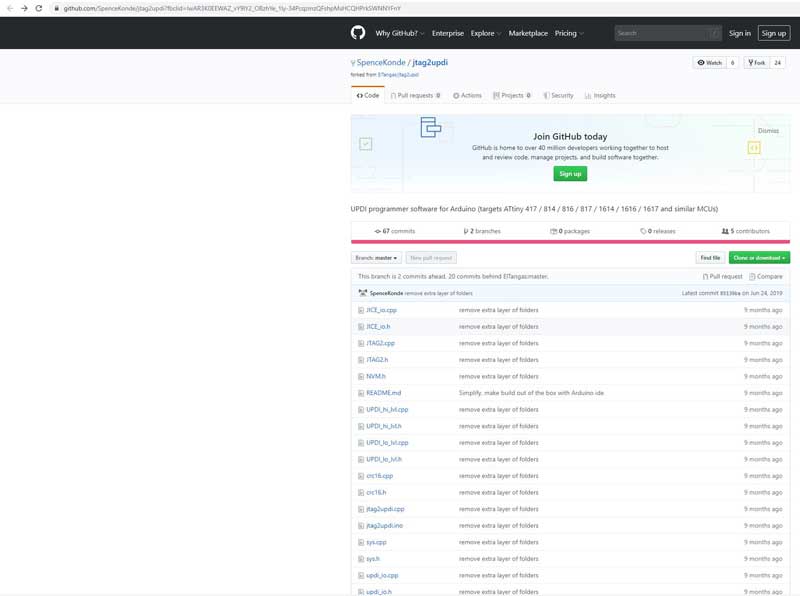Image resolution: width=800 pixels, height=596 pixels.
Task: Open the SpenceKonde user link
Action: pos(381,62)
